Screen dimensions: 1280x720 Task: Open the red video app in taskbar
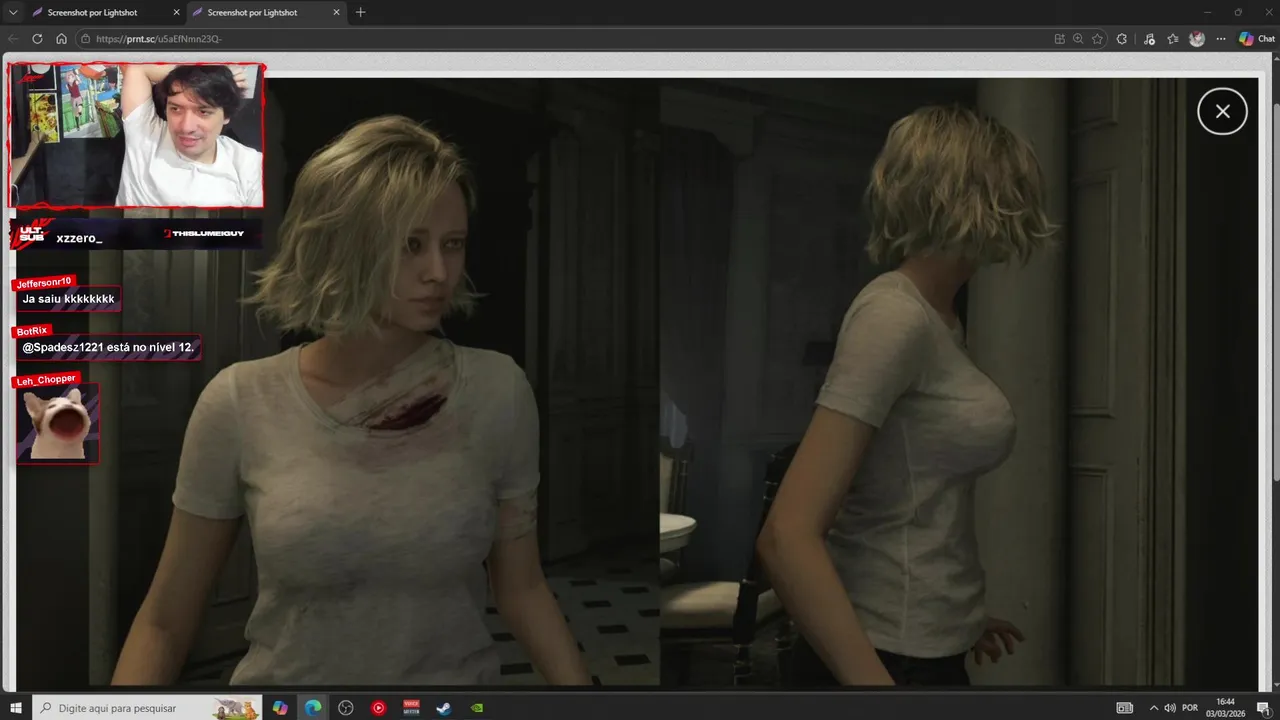point(411,708)
